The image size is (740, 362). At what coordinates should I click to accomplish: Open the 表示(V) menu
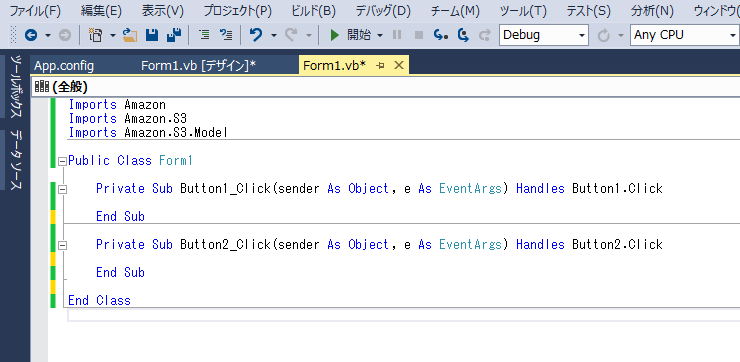tap(163, 11)
